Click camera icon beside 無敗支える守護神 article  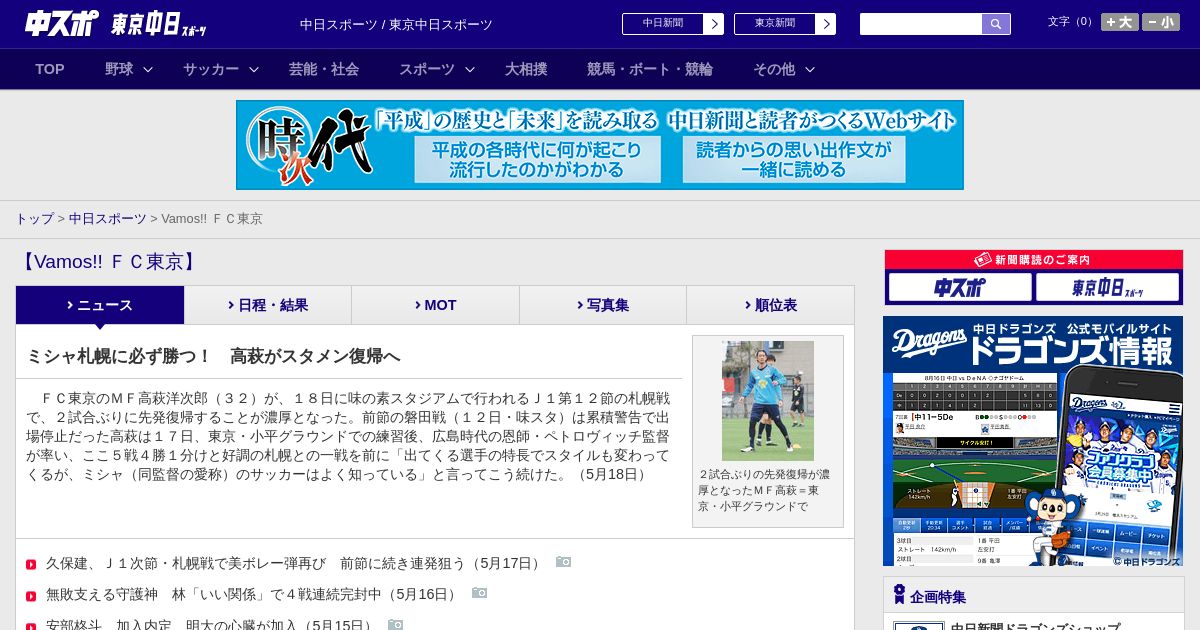tap(479, 593)
